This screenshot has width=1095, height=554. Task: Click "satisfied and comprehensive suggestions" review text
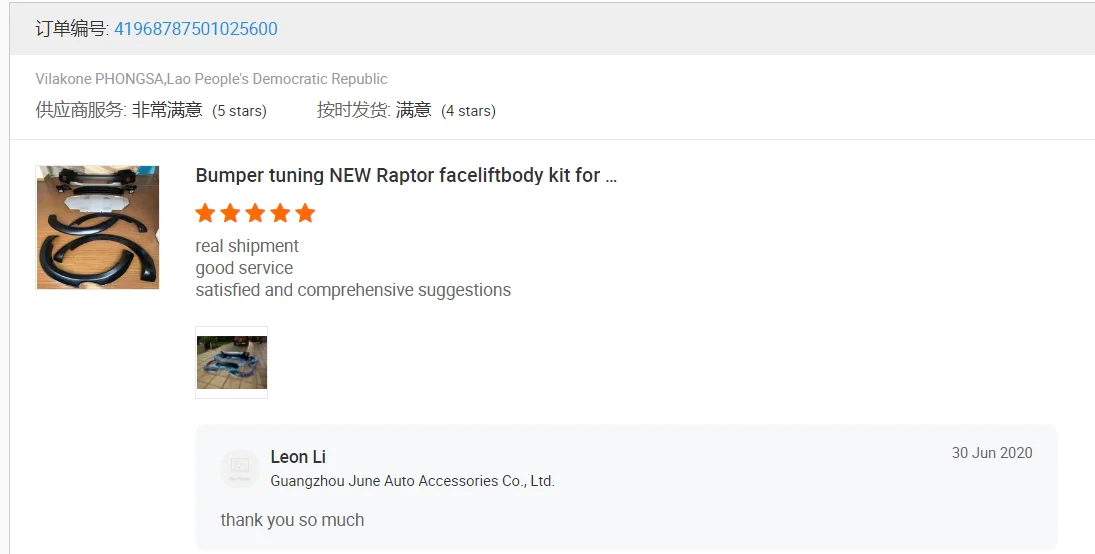[x=353, y=290]
